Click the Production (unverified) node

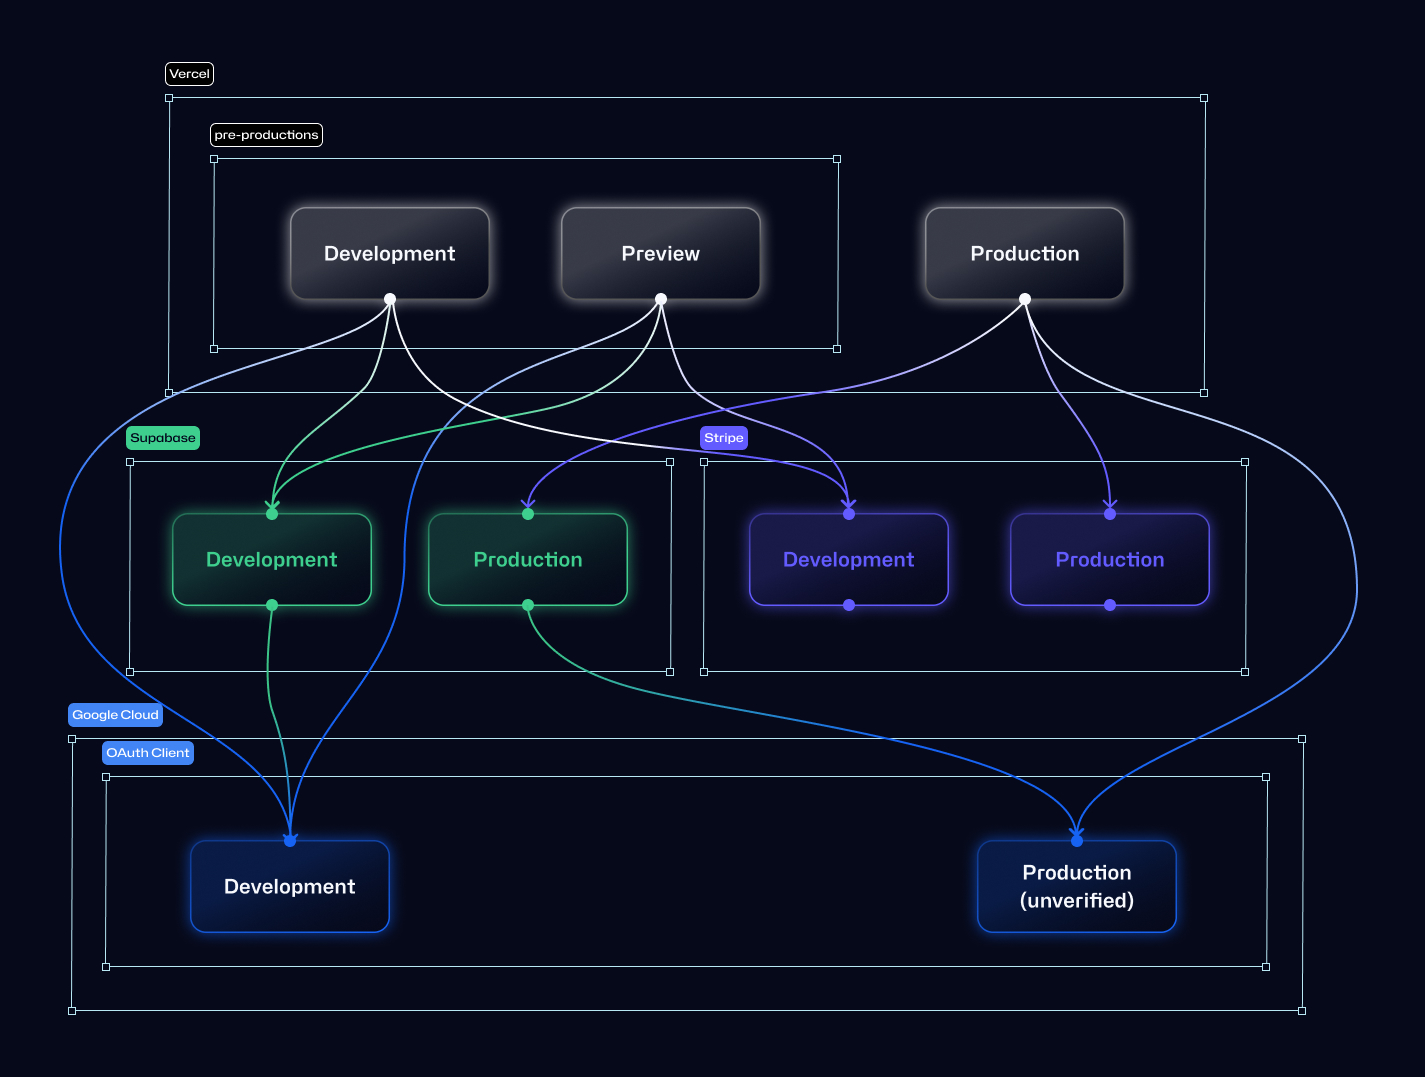pyautogui.click(x=1076, y=886)
